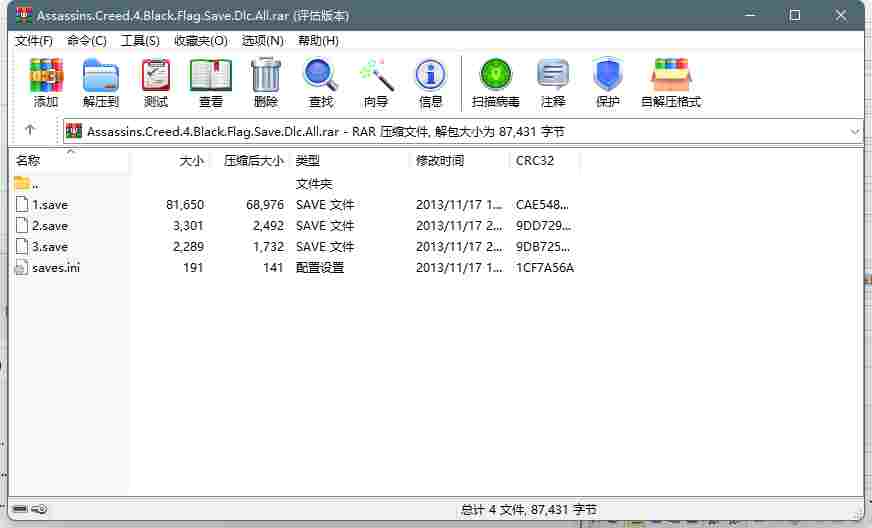This screenshot has height=528, width=872.
Task: Open the Tools (工具) menu
Action: coord(140,41)
